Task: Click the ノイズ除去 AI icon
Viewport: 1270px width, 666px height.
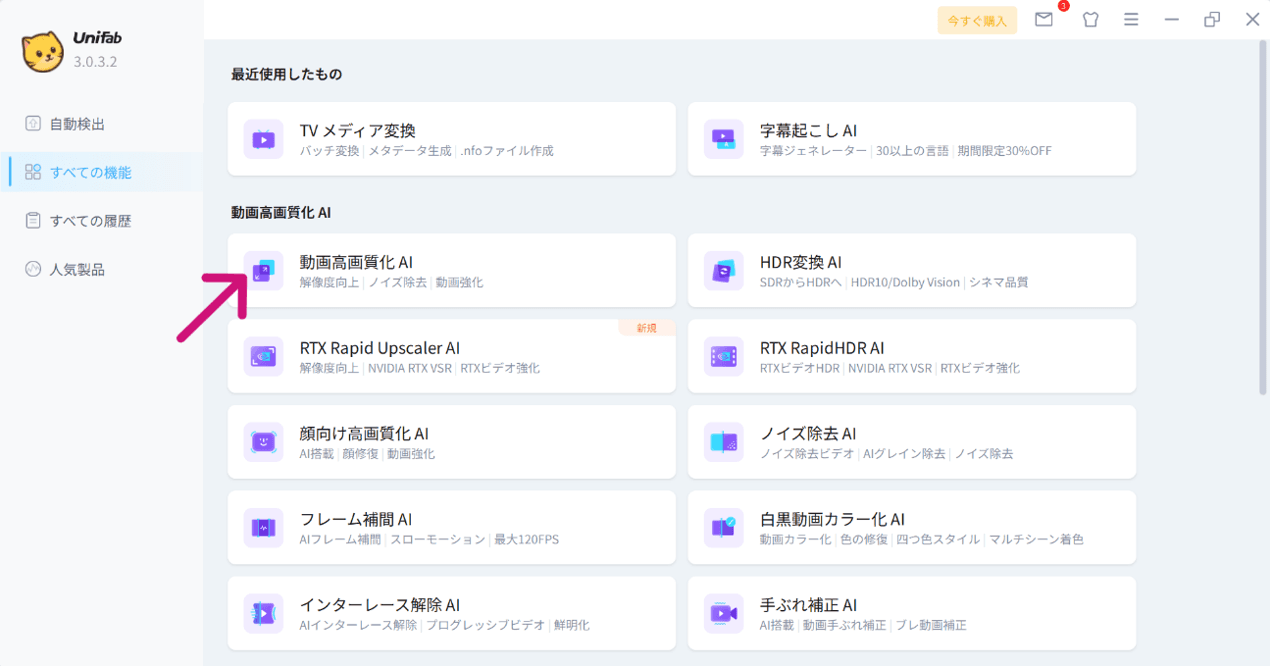Action: click(x=723, y=442)
